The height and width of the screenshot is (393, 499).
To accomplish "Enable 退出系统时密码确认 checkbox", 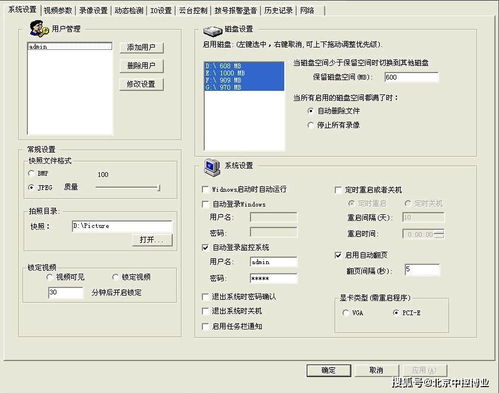I will 206,296.
